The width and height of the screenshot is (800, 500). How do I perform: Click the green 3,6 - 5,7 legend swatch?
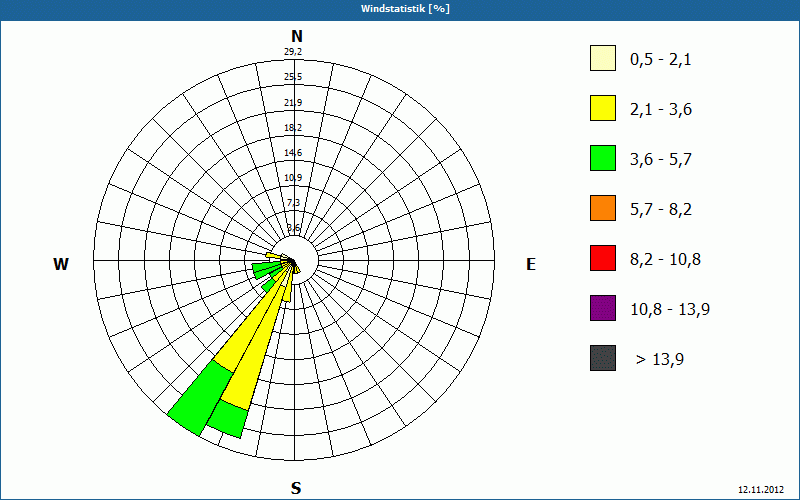(x=603, y=158)
